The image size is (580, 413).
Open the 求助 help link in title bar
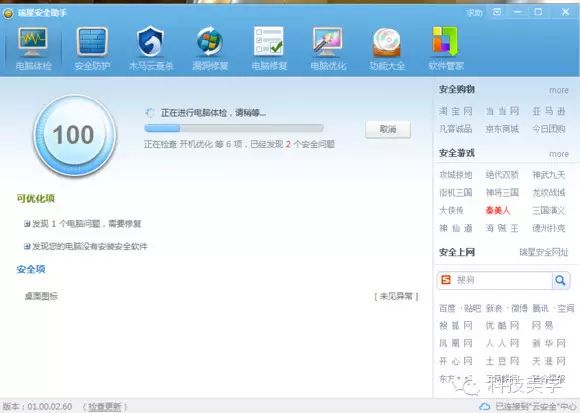[x=474, y=13]
